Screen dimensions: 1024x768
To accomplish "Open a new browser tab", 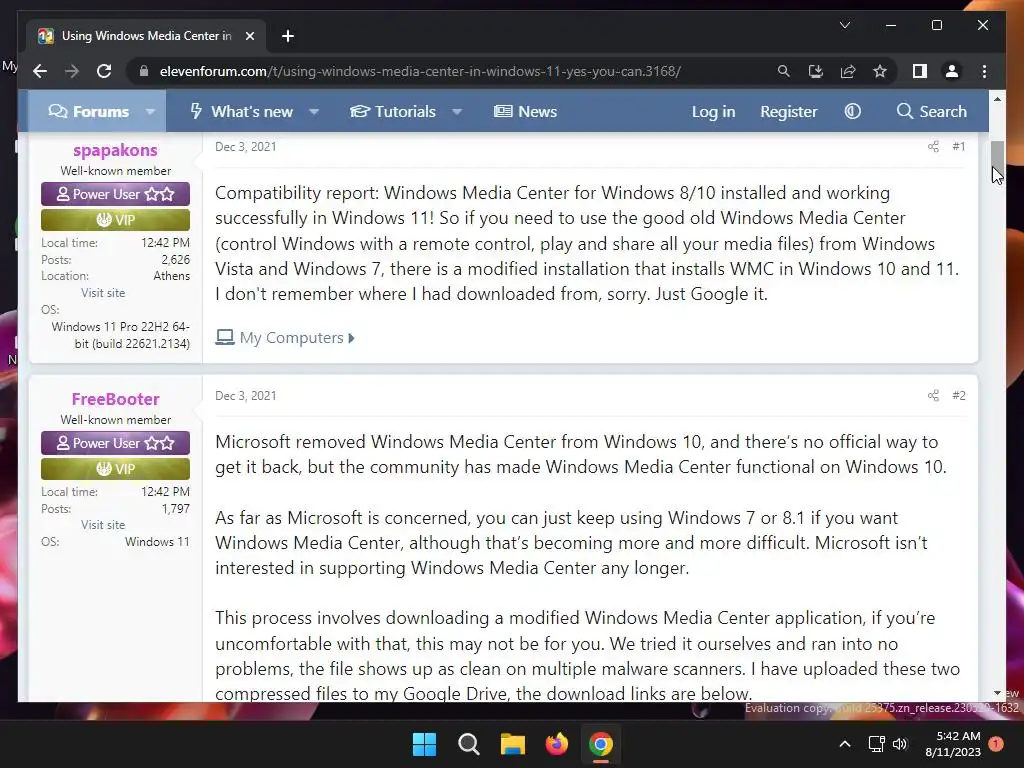I will [287, 36].
